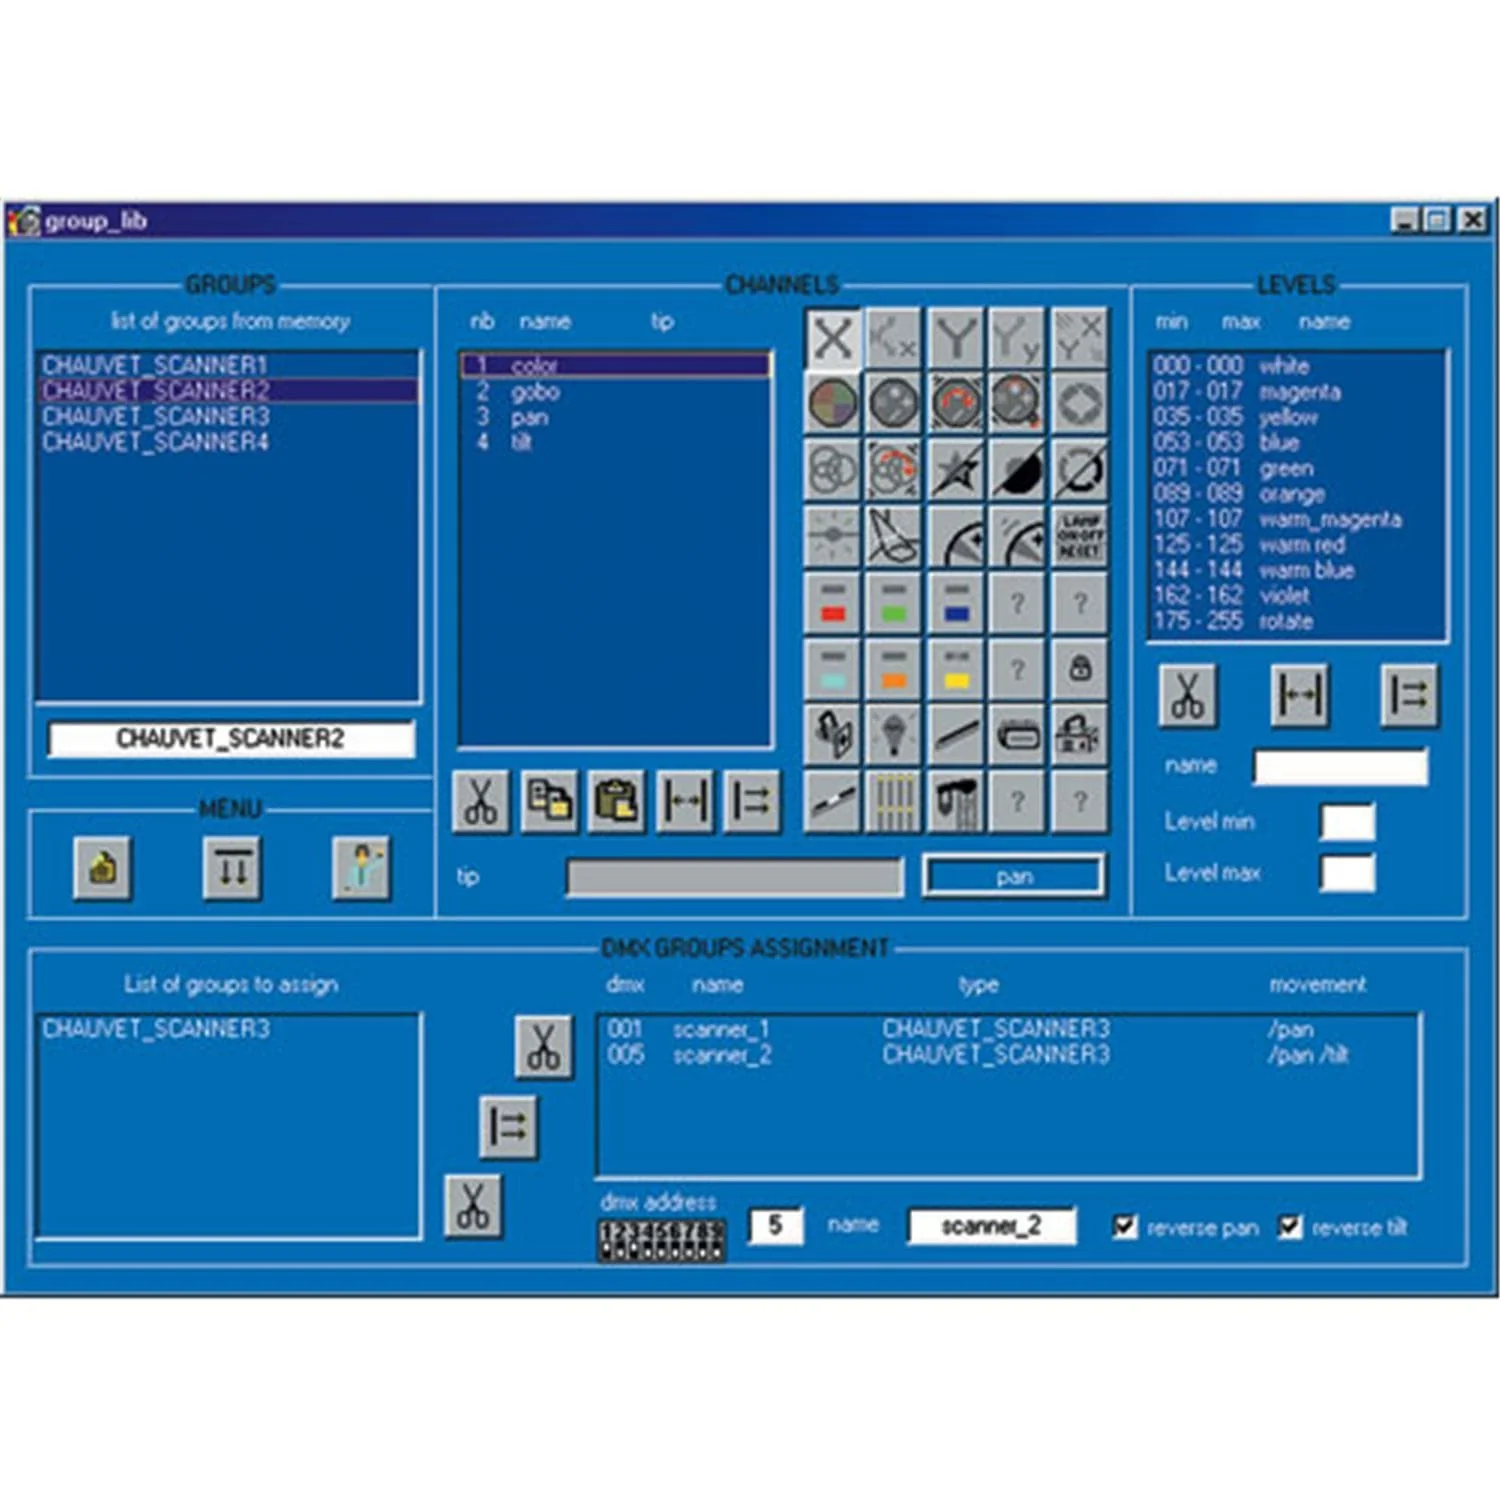Select the 000-000 white level row

[1296, 366]
